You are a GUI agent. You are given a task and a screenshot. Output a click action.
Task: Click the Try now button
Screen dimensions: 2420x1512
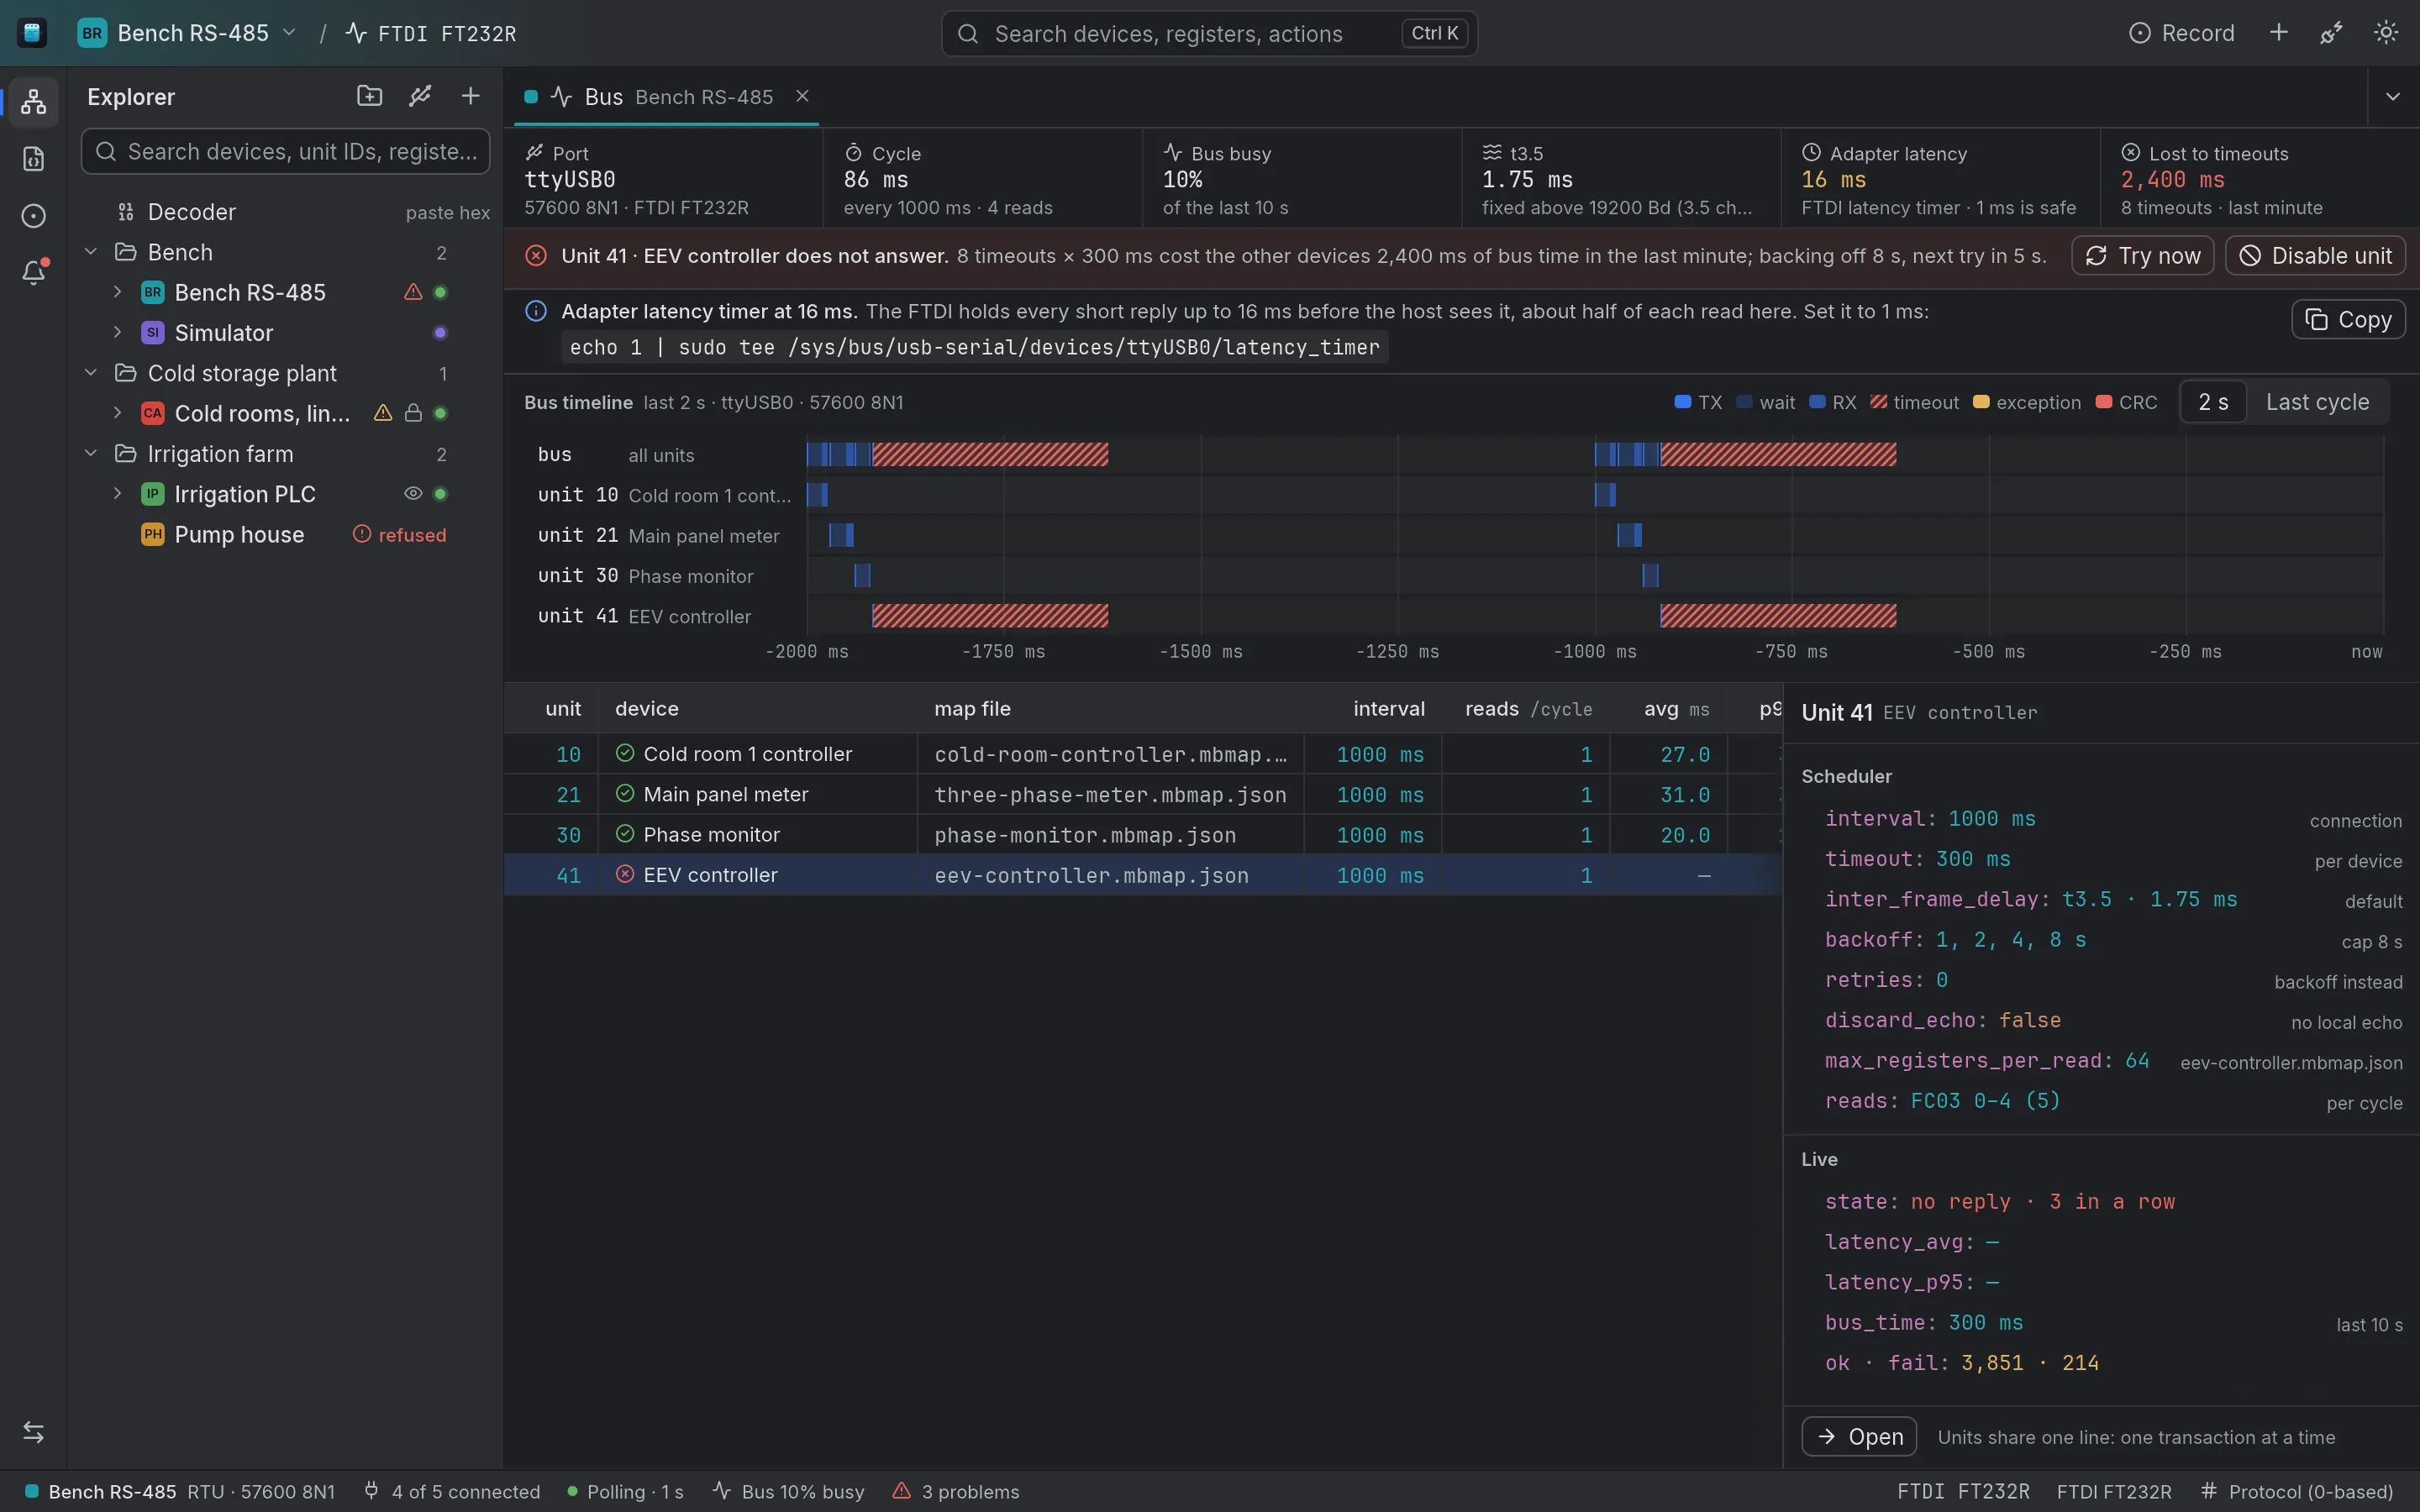point(2142,256)
